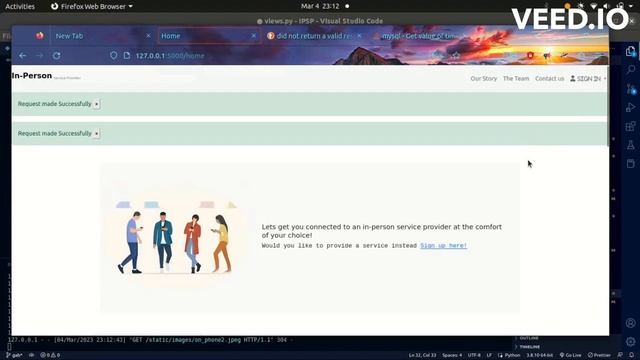Click the page info icon in the address bar
The width and height of the screenshot is (640, 360).
pos(127,56)
